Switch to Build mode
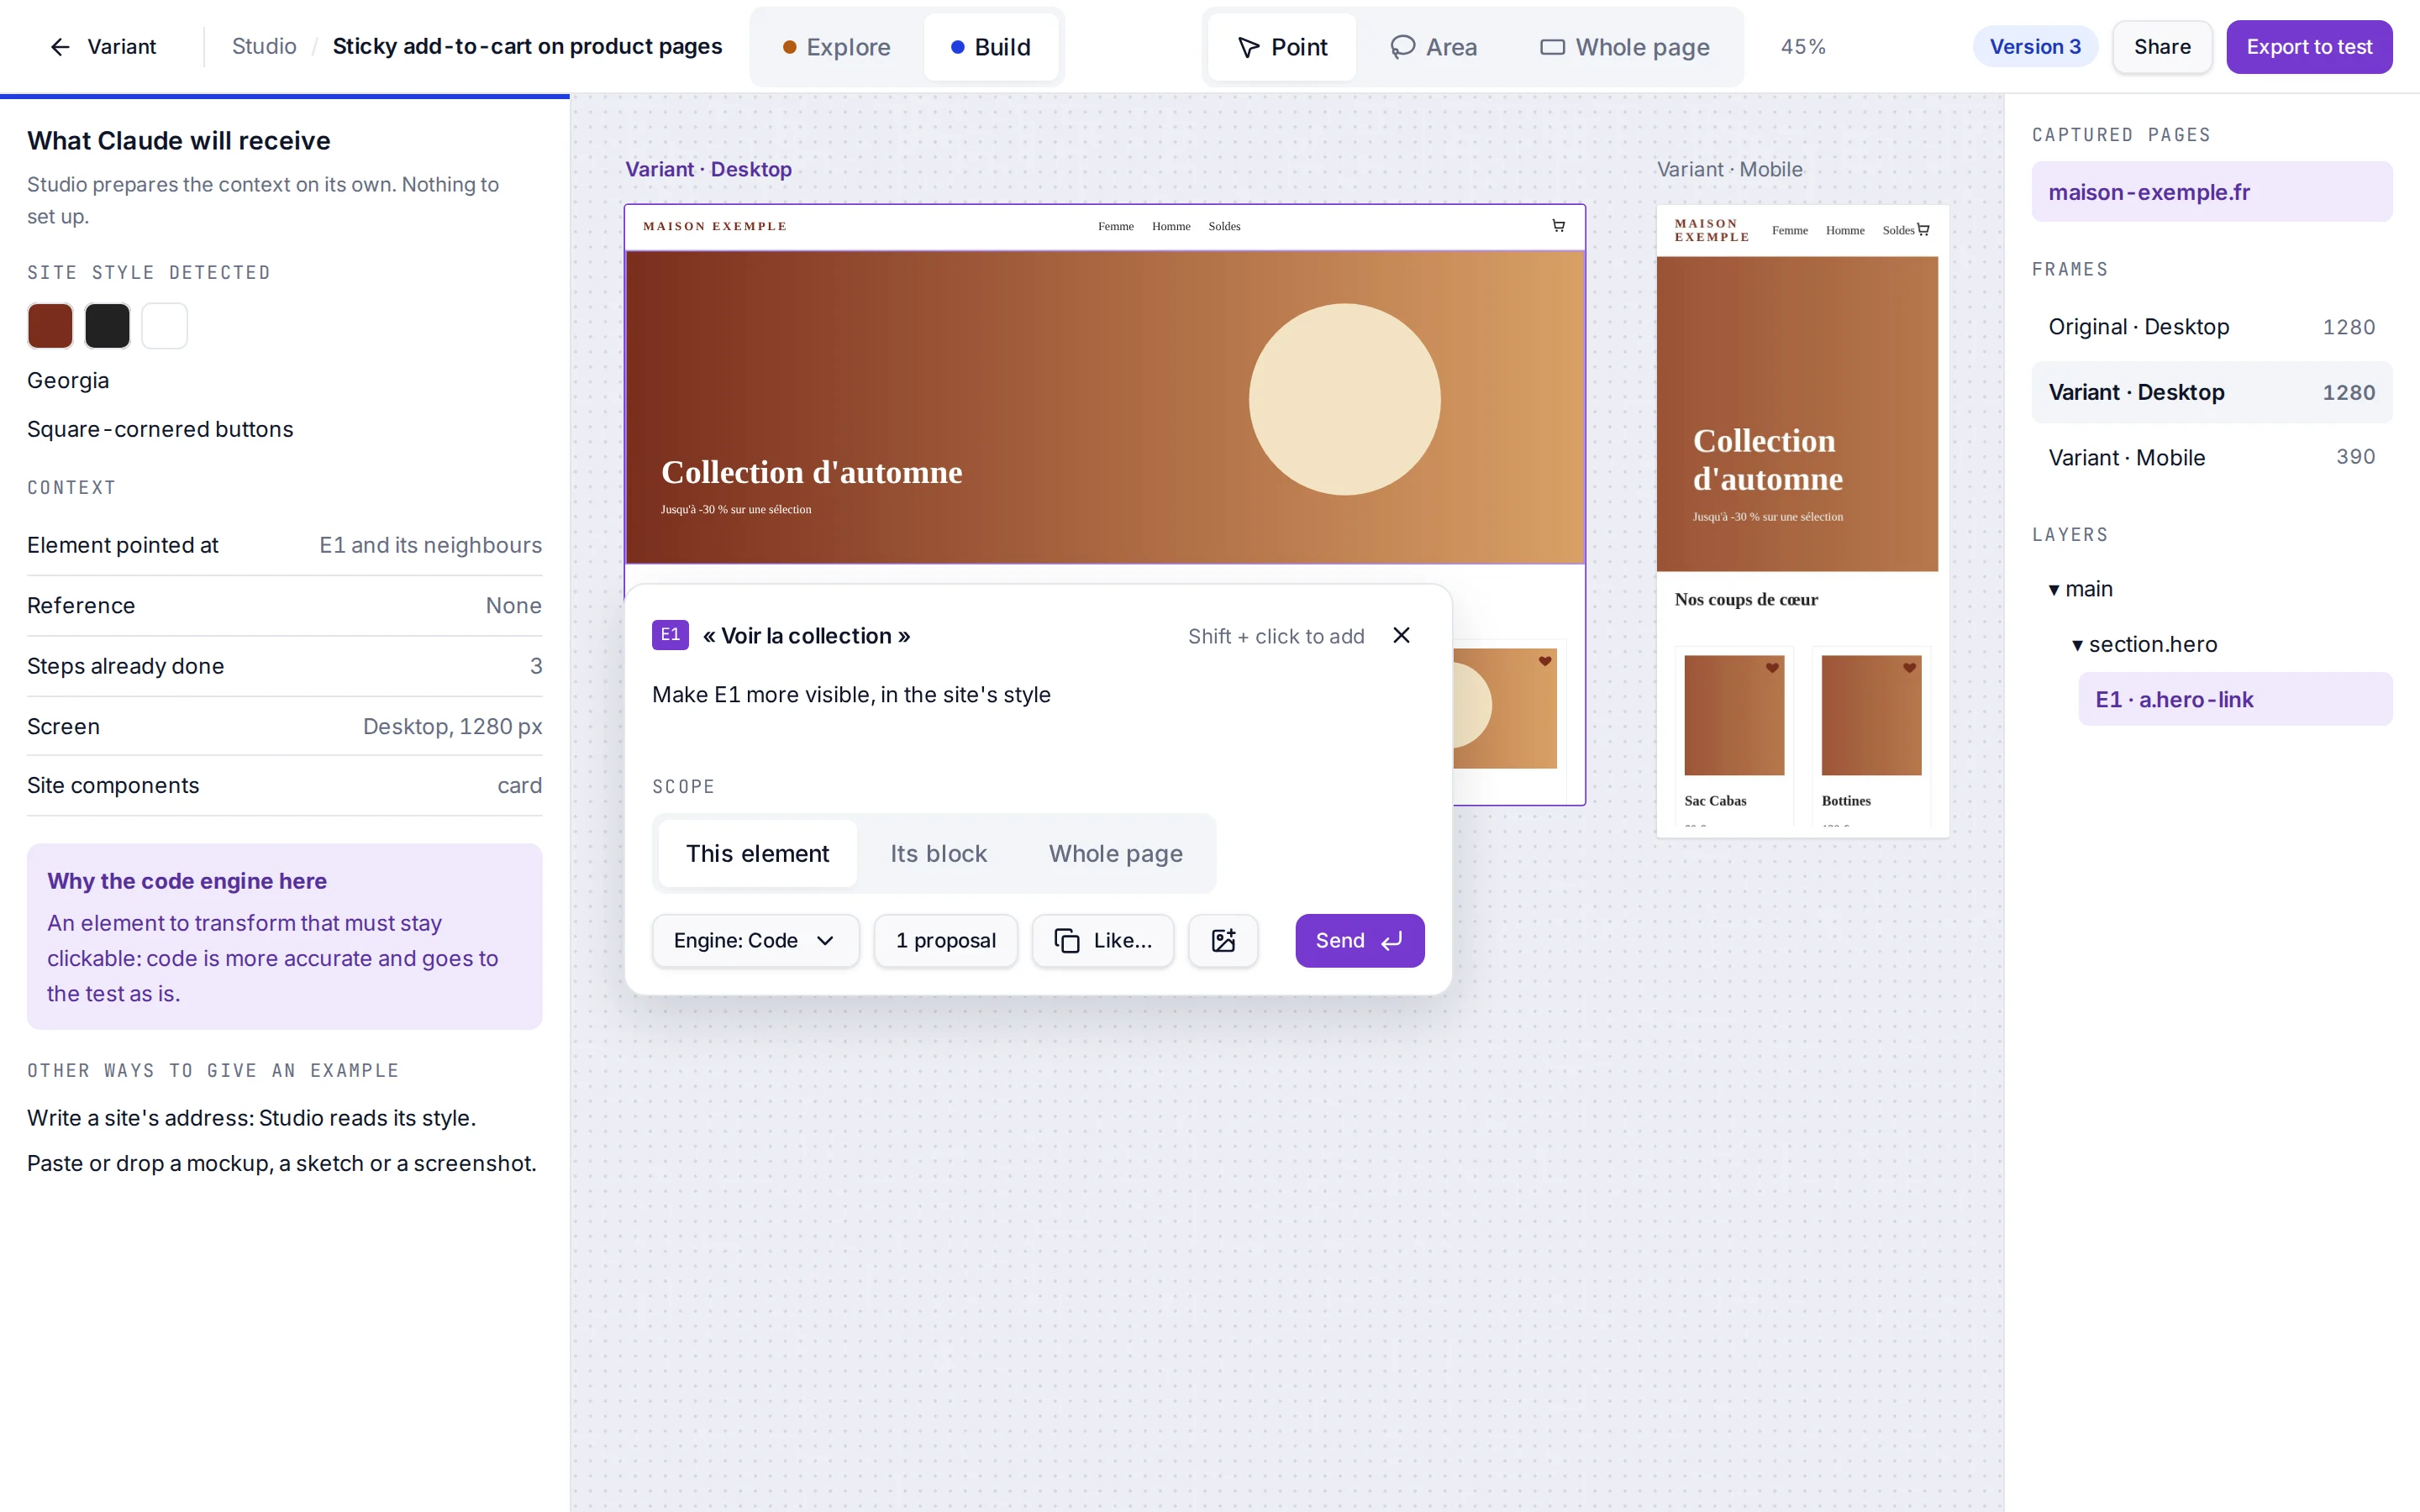Image resolution: width=2420 pixels, height=1512 pixels. (990, 47)
